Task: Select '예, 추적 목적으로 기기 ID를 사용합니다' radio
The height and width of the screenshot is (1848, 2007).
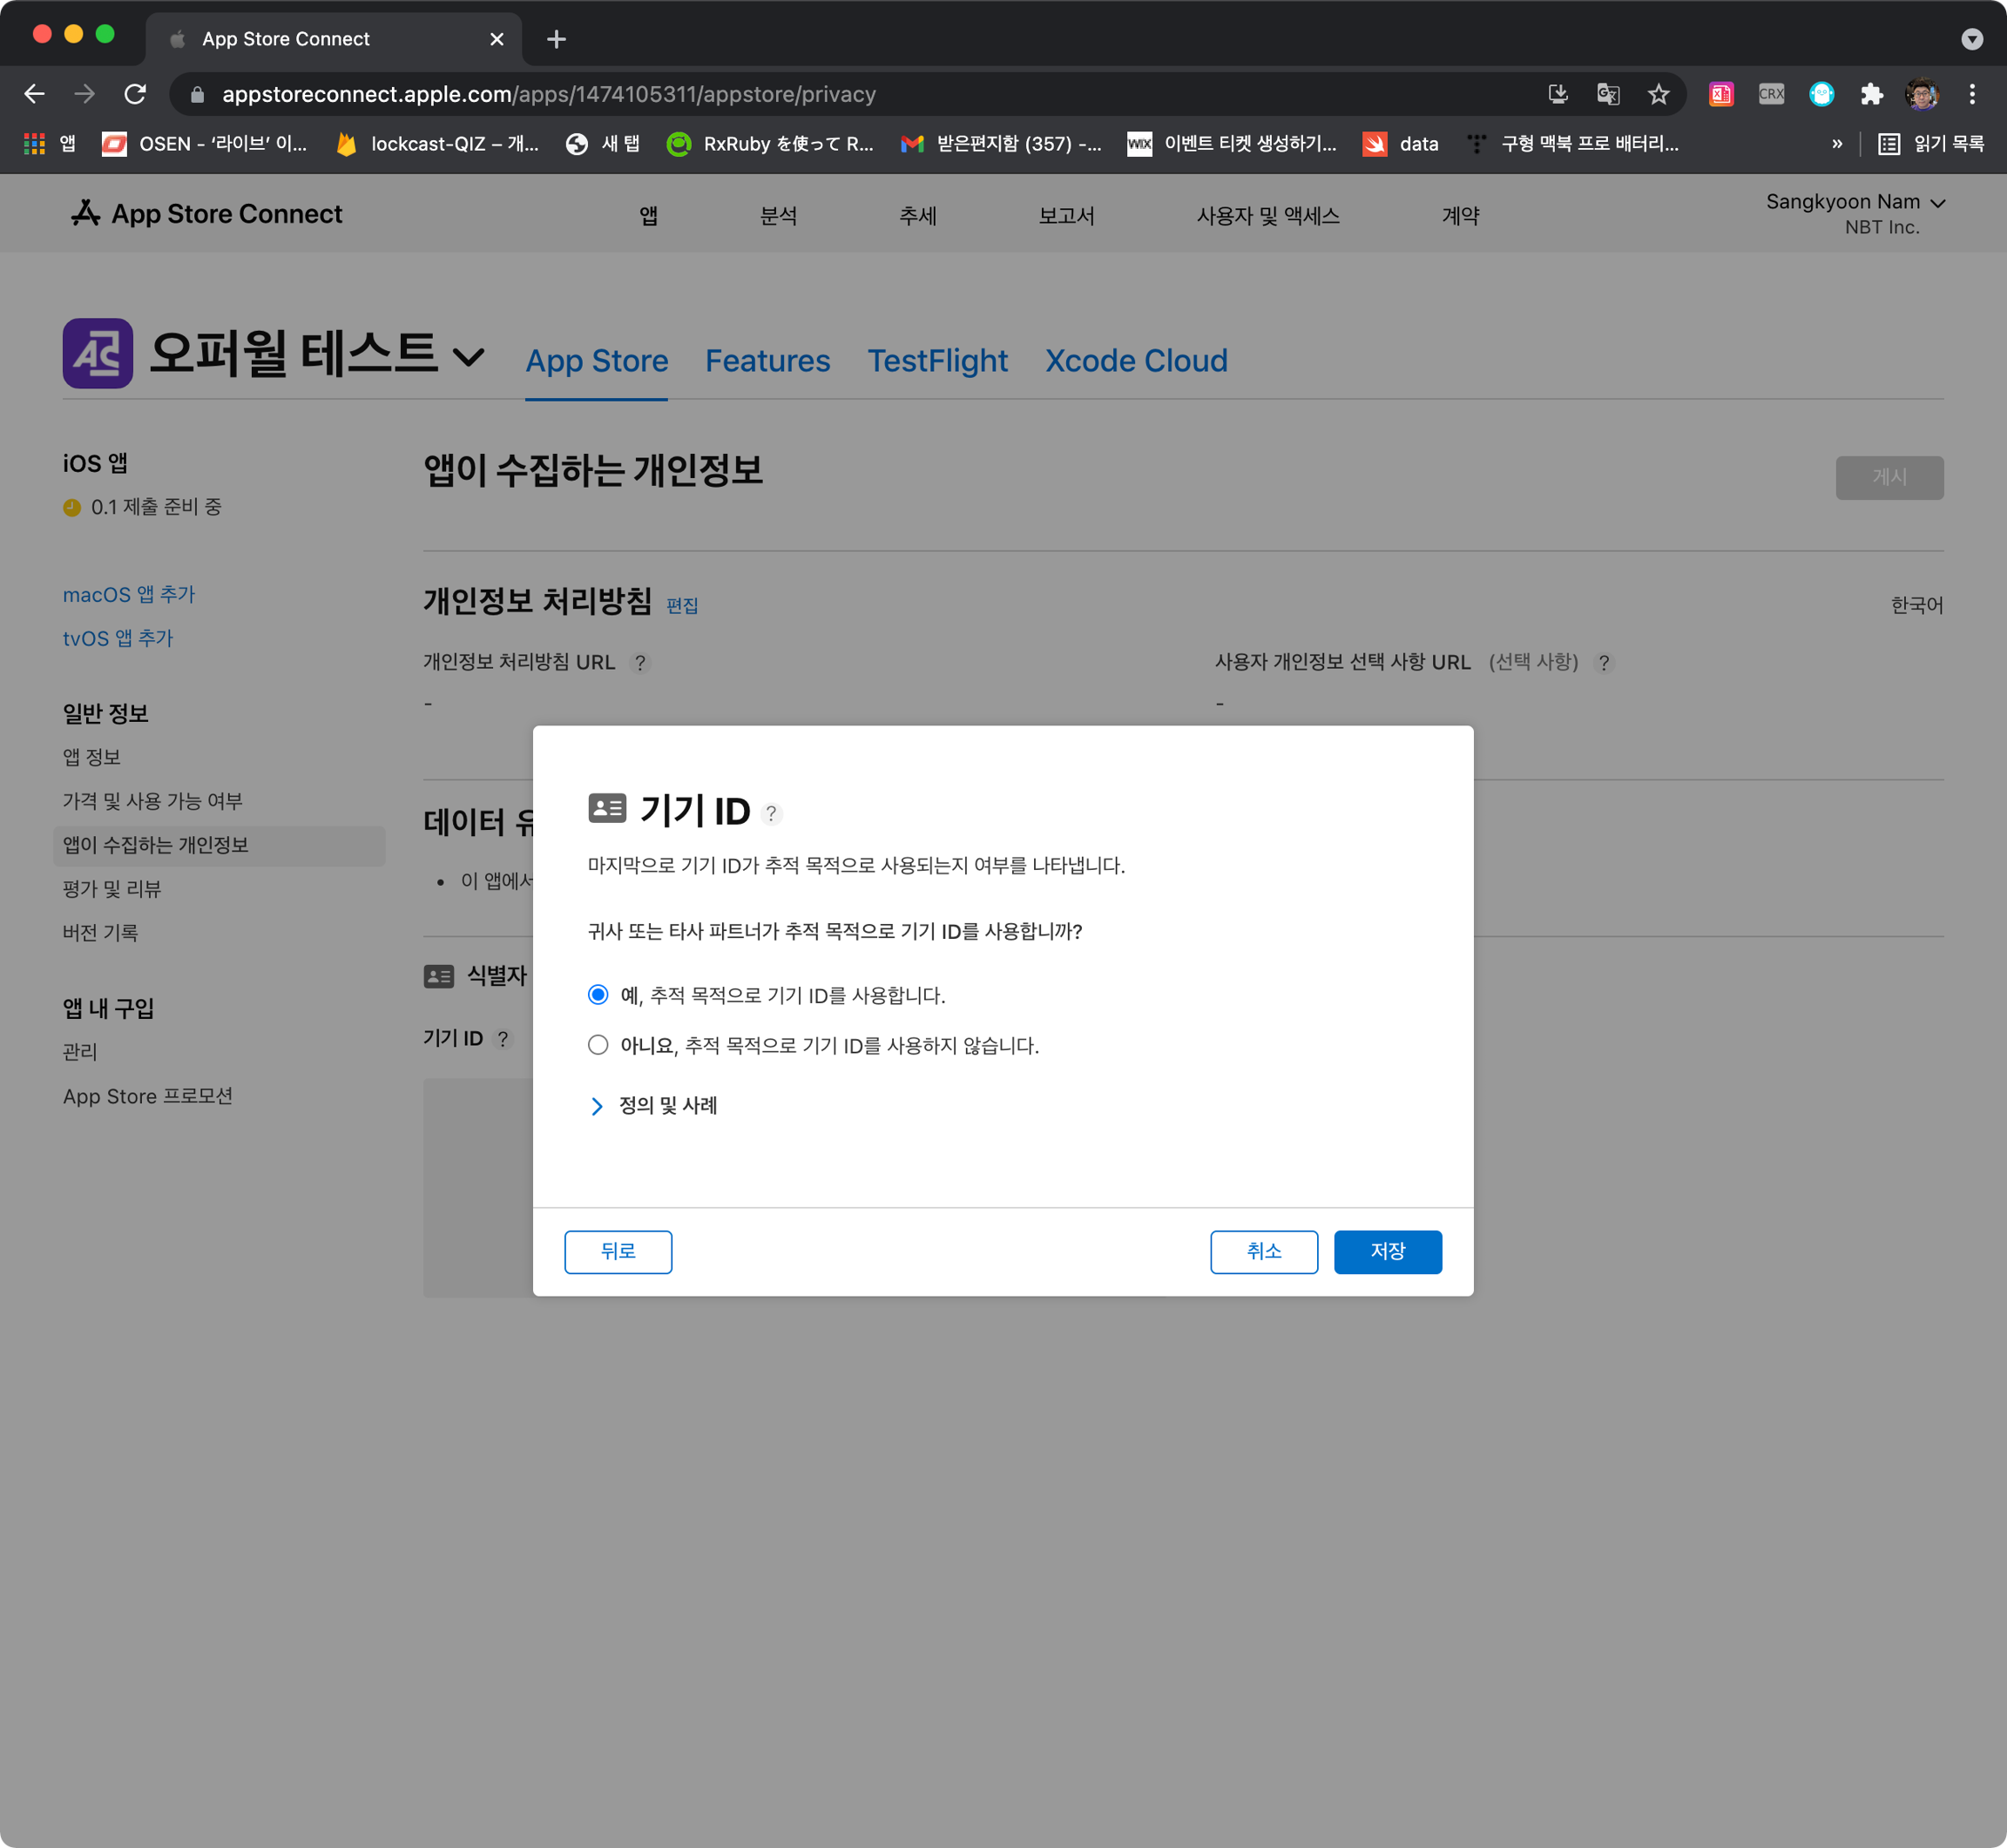Action: click(598, 994)
